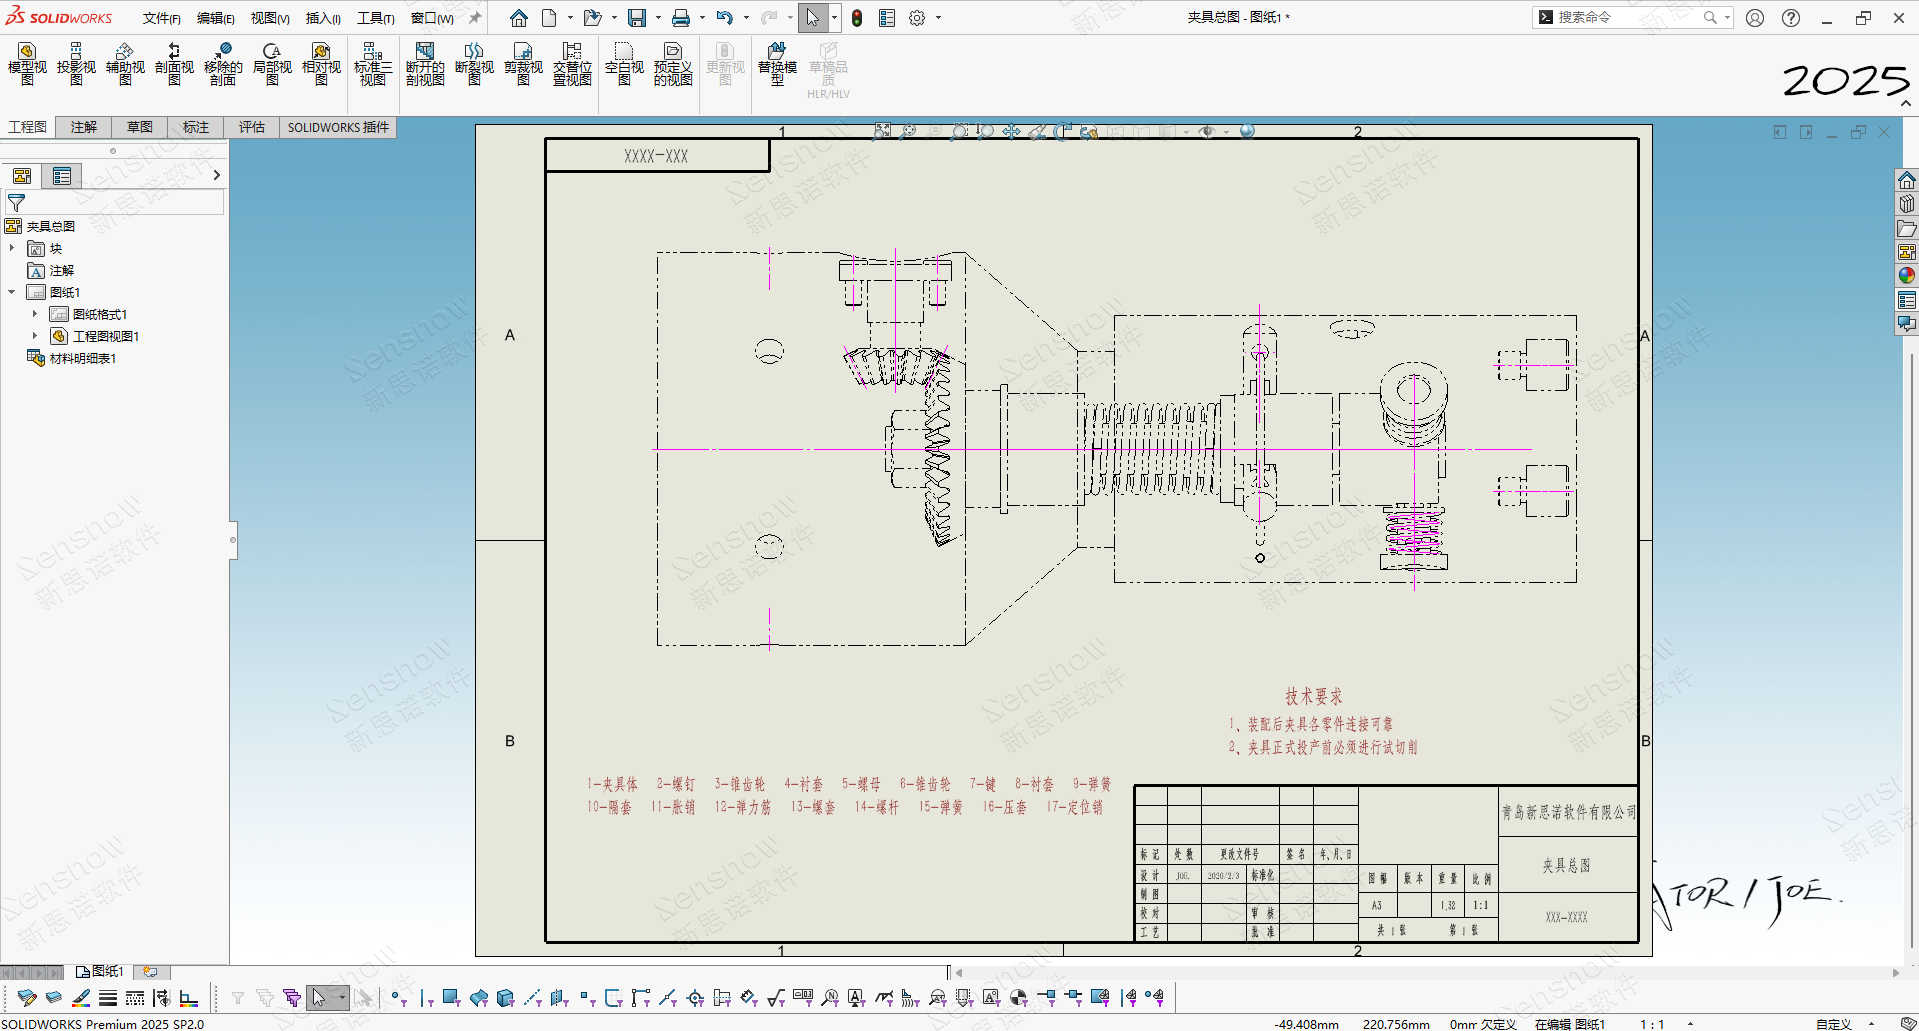
Task: Open the Appearances color ball pane
Action: (x=1907, y=276)
